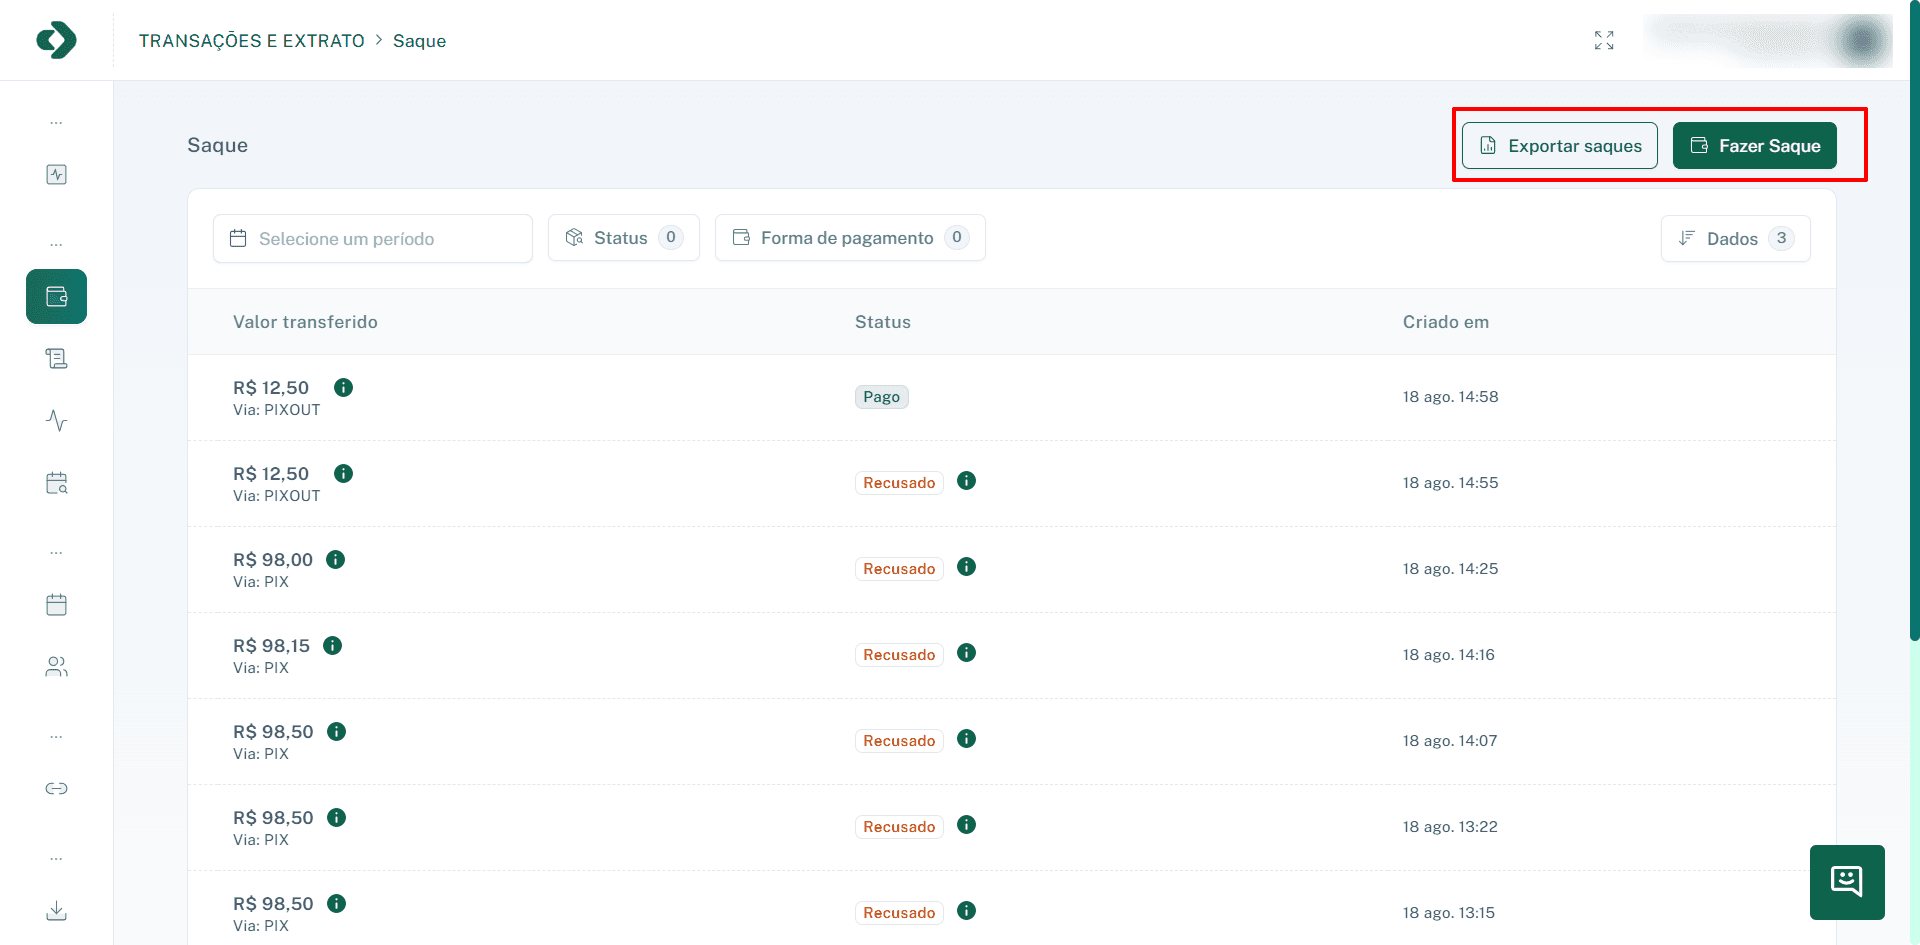Viewport: 1920px width, 945px height.
Task: Click the link icon in the sidebar
Action: click(56, 788)
